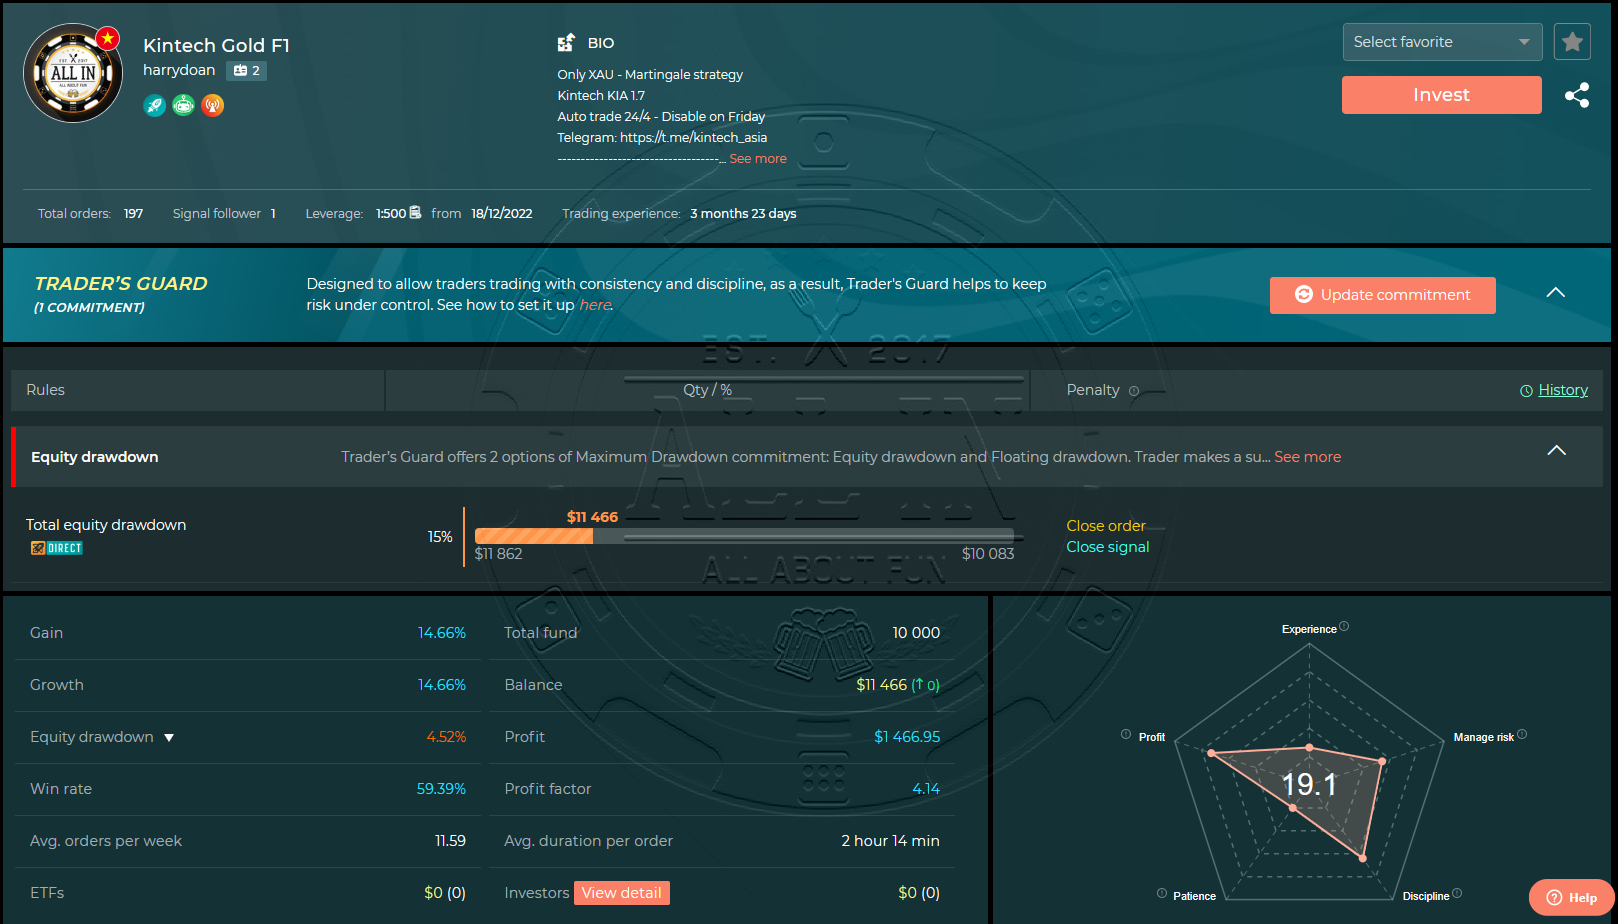Click the ALL IN profile avatar
This screenshot has height=924, width=1618.
73,73
